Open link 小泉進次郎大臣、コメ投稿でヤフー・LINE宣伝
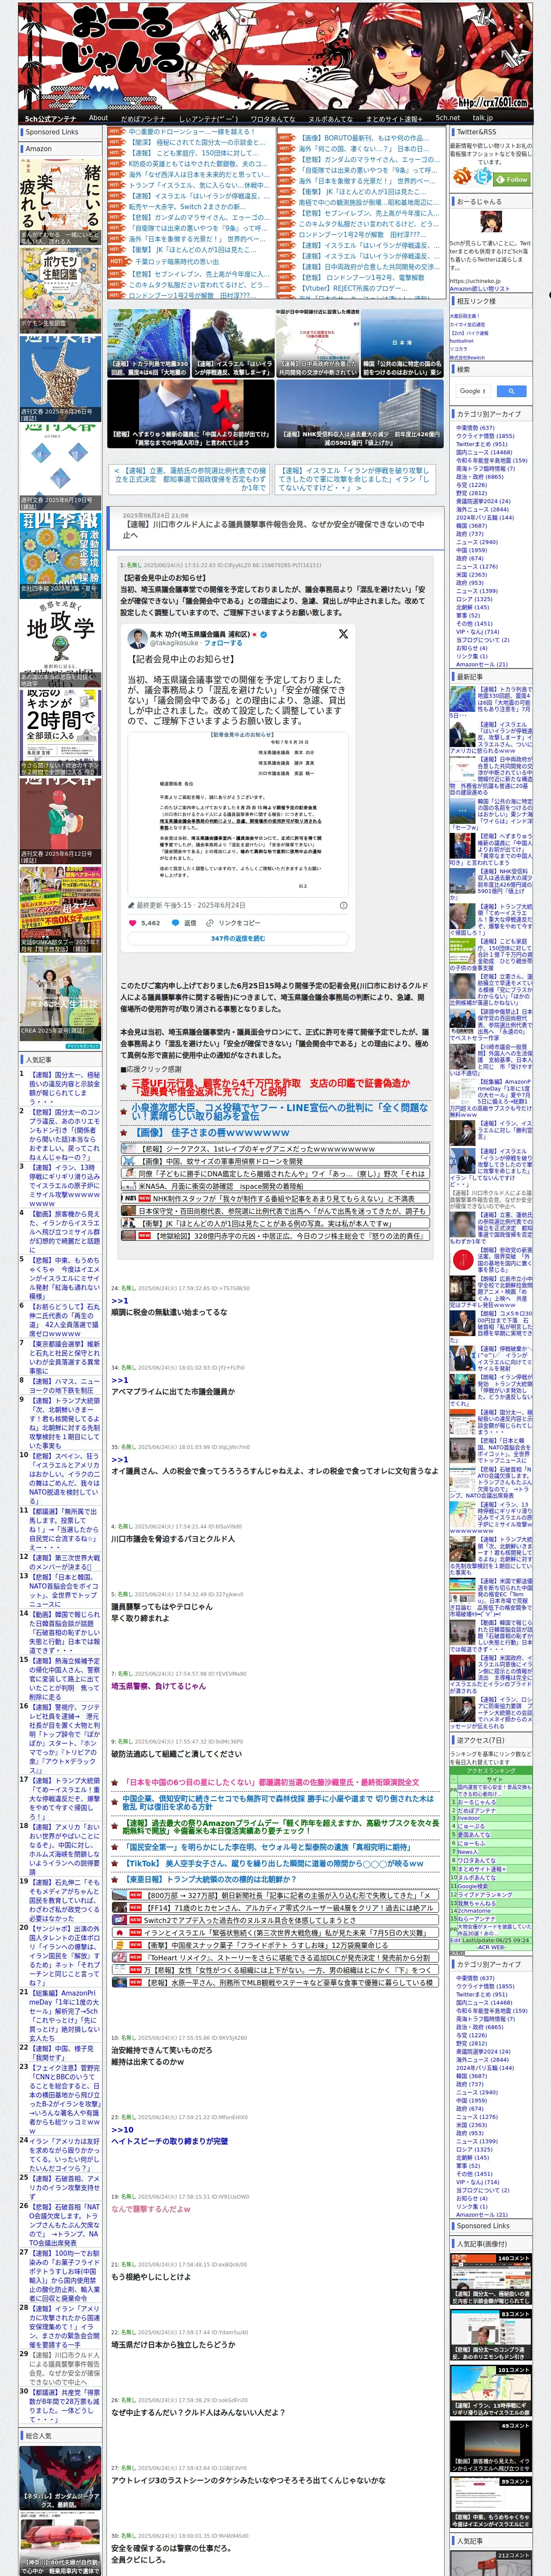 pos(279,1111)
